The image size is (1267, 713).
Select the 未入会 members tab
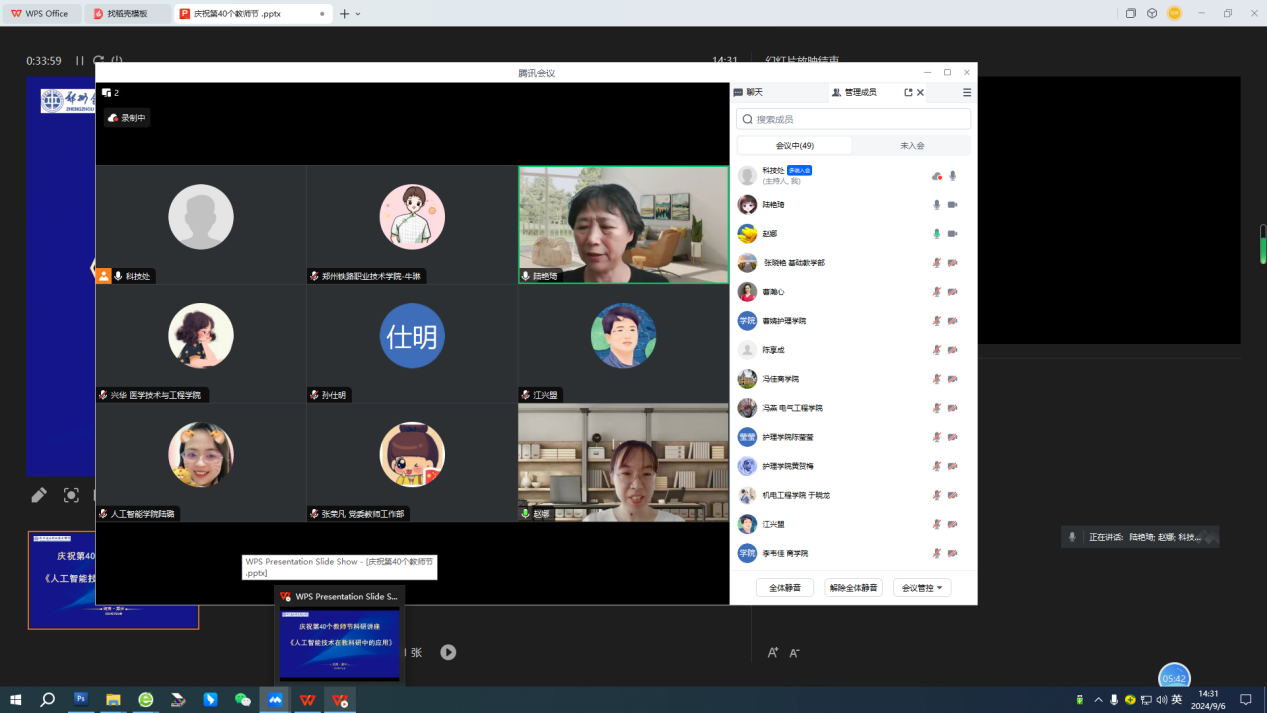tap(912, 146)
